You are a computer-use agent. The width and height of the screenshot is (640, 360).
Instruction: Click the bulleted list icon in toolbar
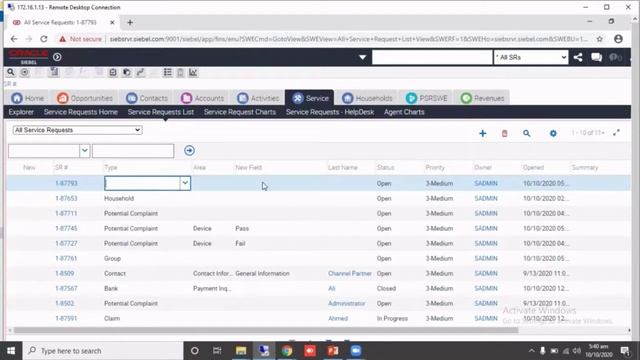coord(167,72)
